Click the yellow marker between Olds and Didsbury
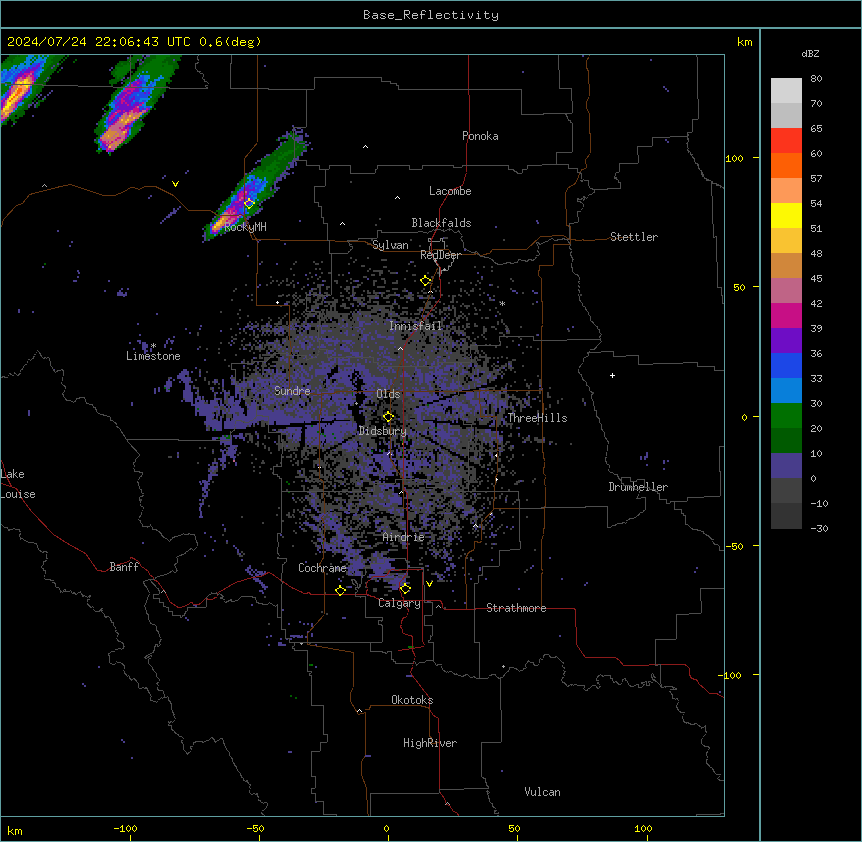Viewport: 862px width, 842px height. [x=388, y=417]
